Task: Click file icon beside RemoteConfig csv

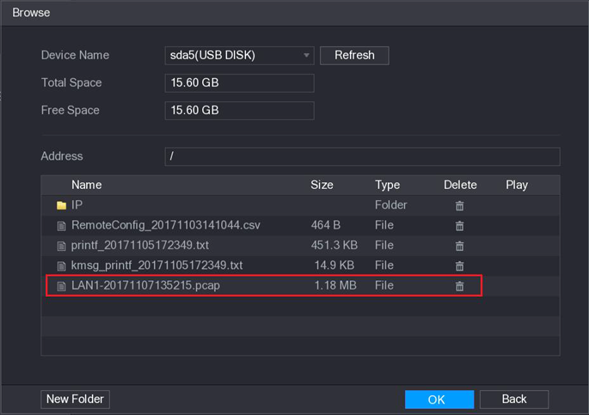Action: 61,226
